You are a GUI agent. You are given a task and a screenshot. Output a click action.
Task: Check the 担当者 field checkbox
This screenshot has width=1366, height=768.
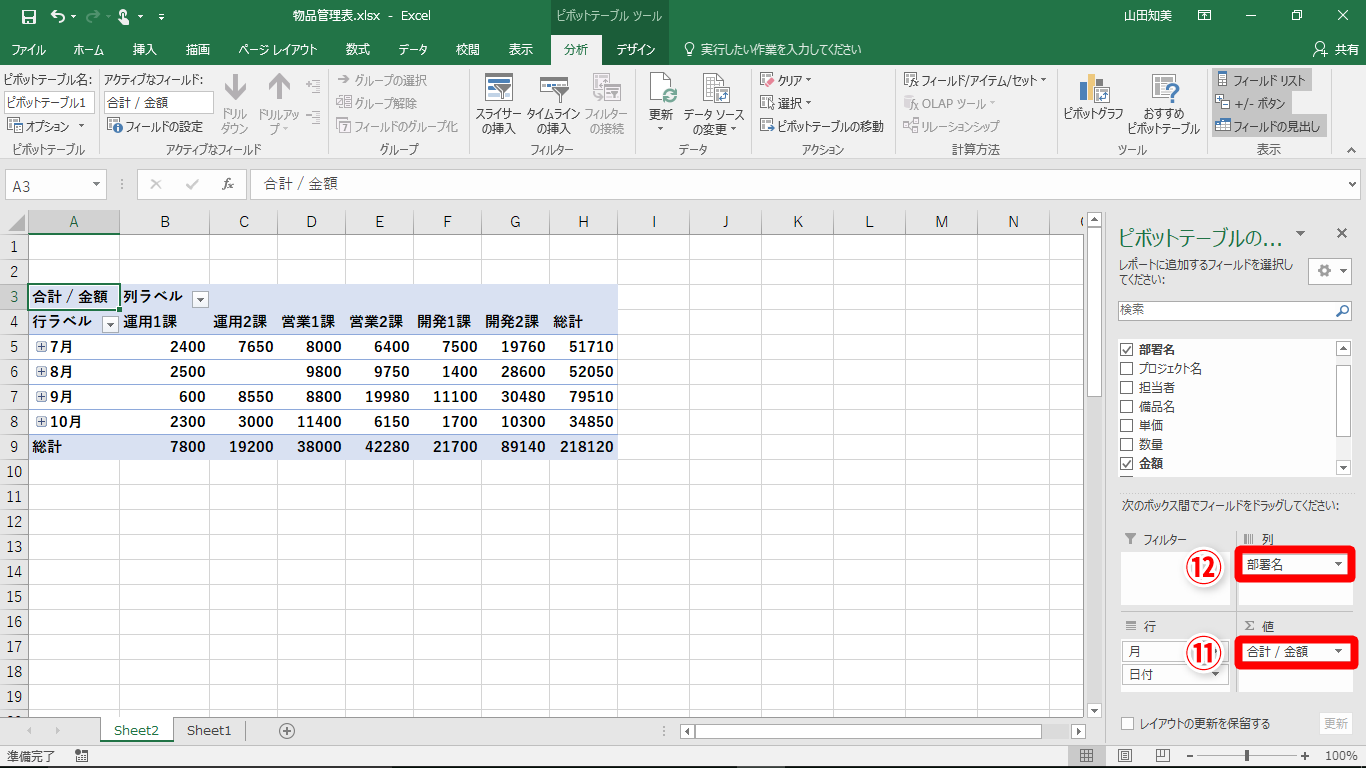(1127, 387)
